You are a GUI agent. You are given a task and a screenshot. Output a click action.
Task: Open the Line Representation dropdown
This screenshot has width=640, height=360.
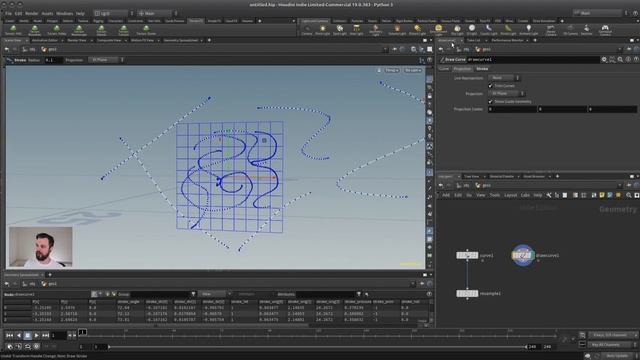click(504, 78)
